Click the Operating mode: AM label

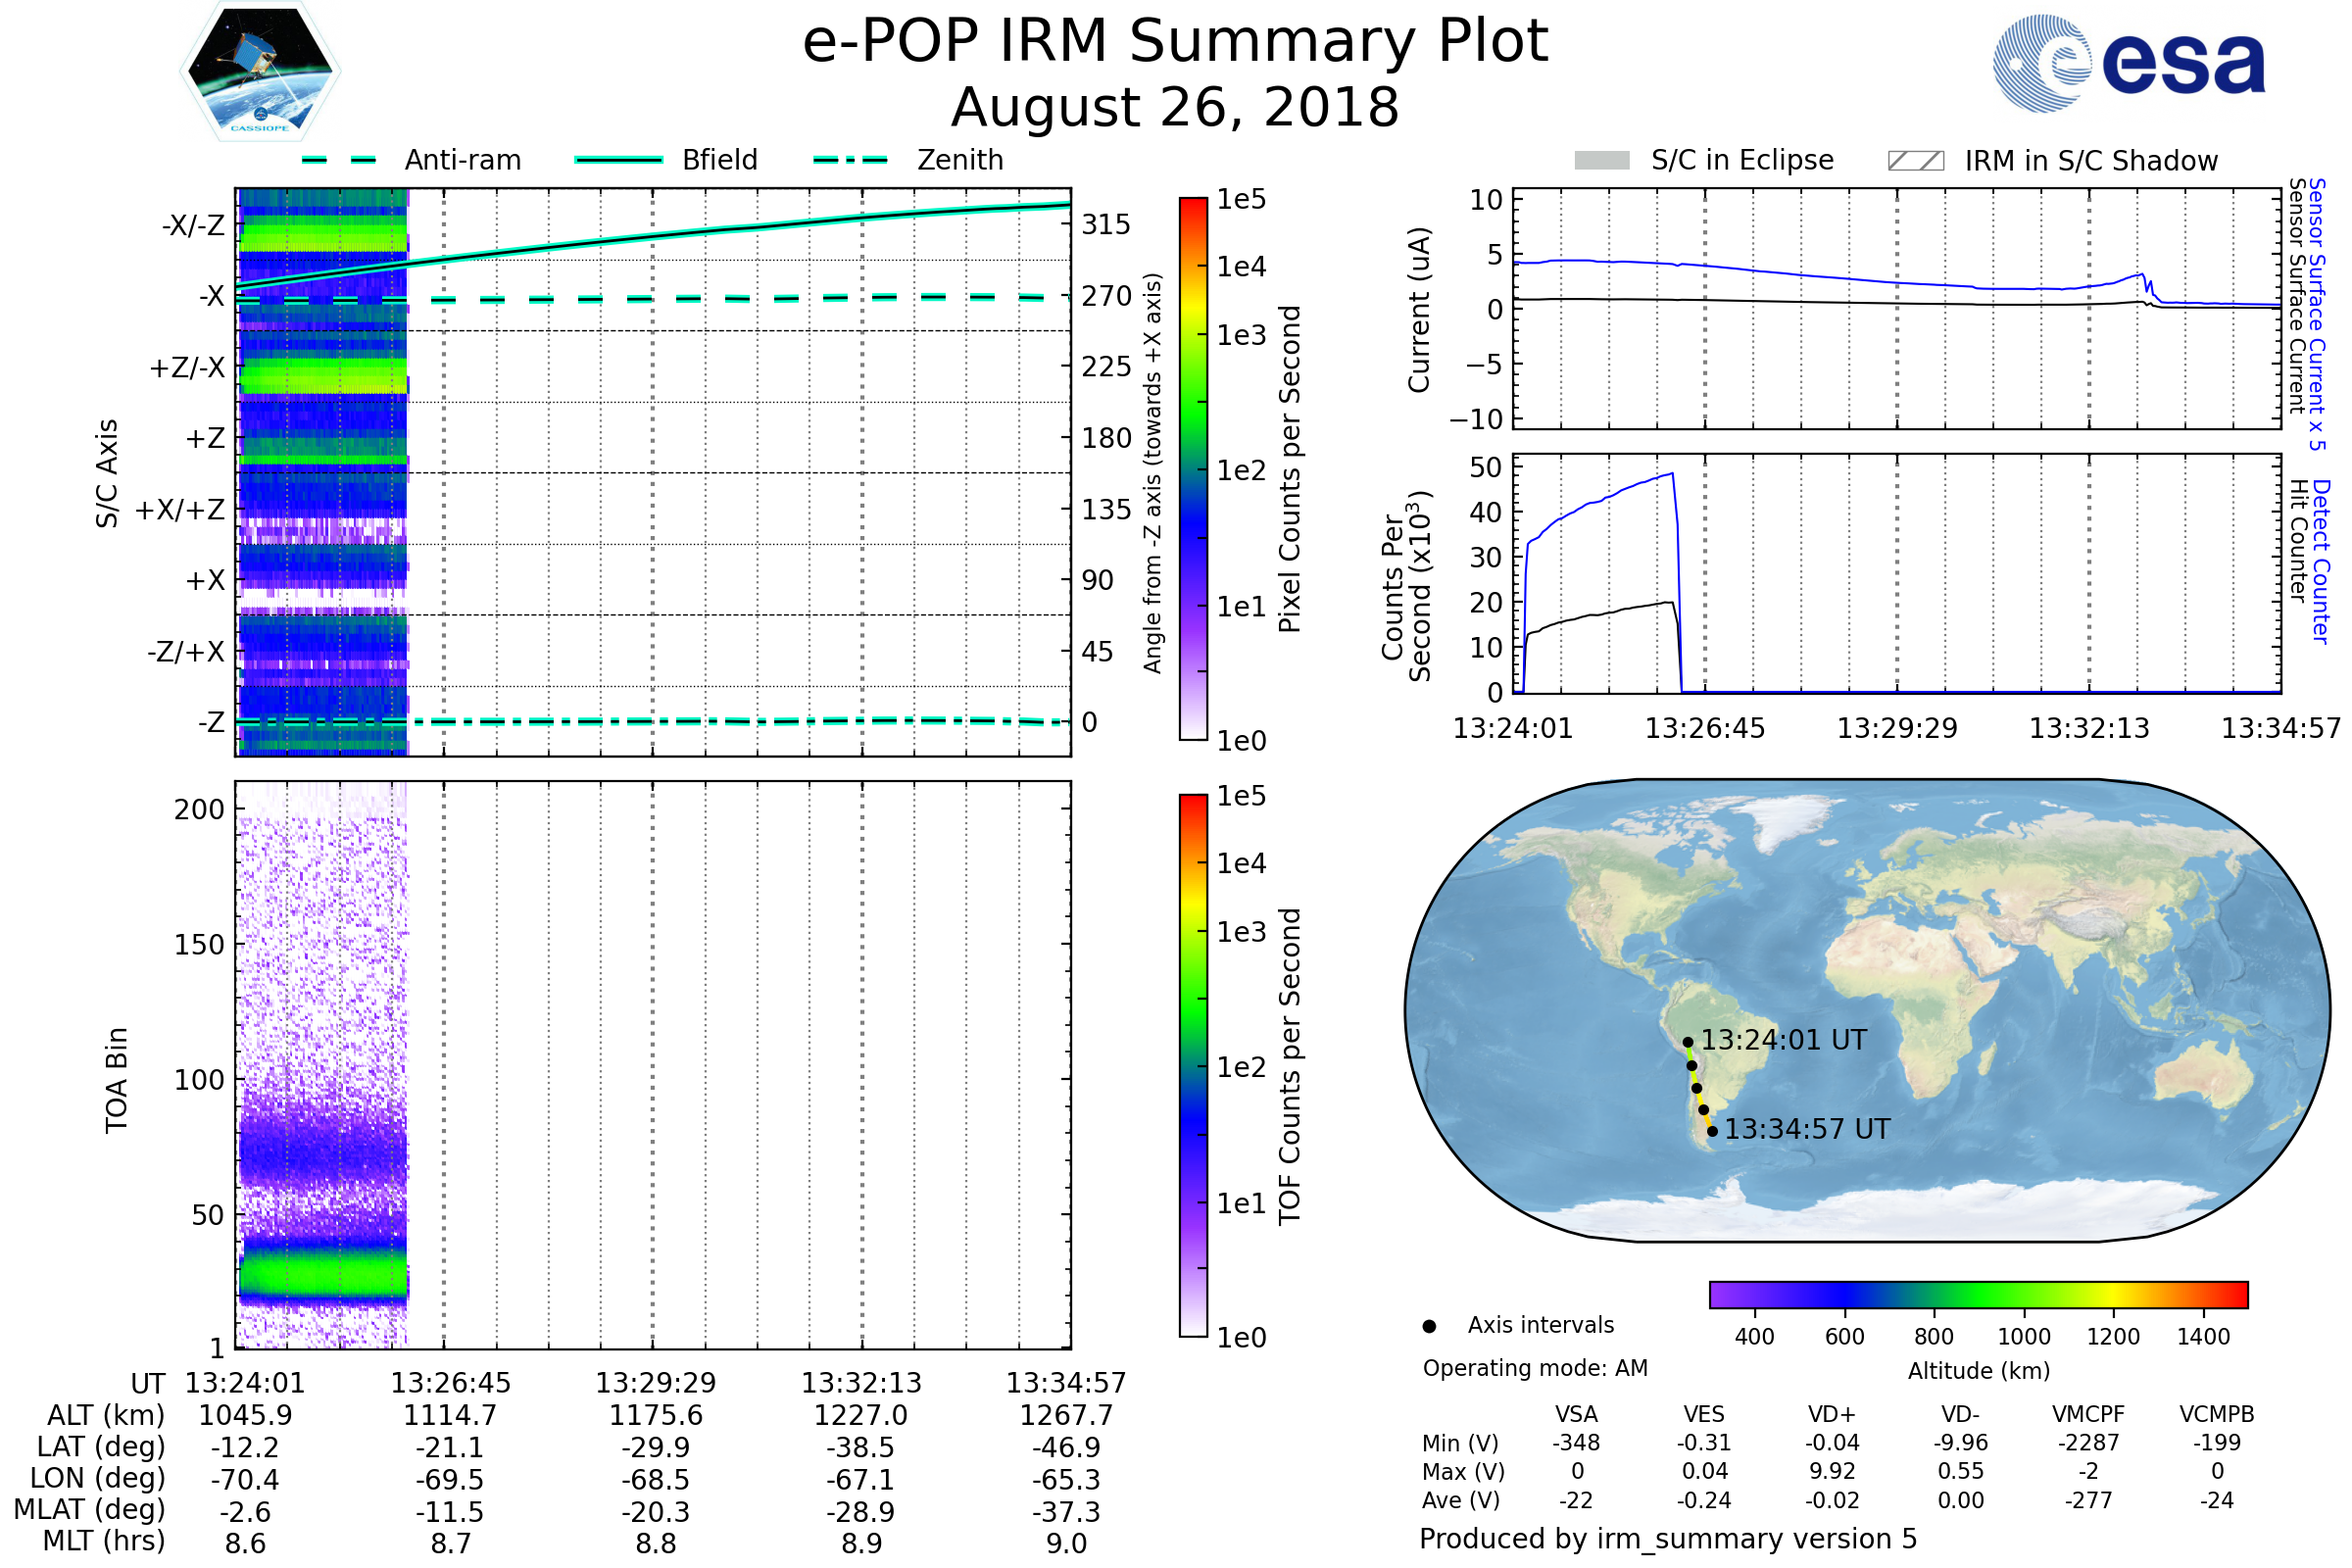tap(1535, 1368)
